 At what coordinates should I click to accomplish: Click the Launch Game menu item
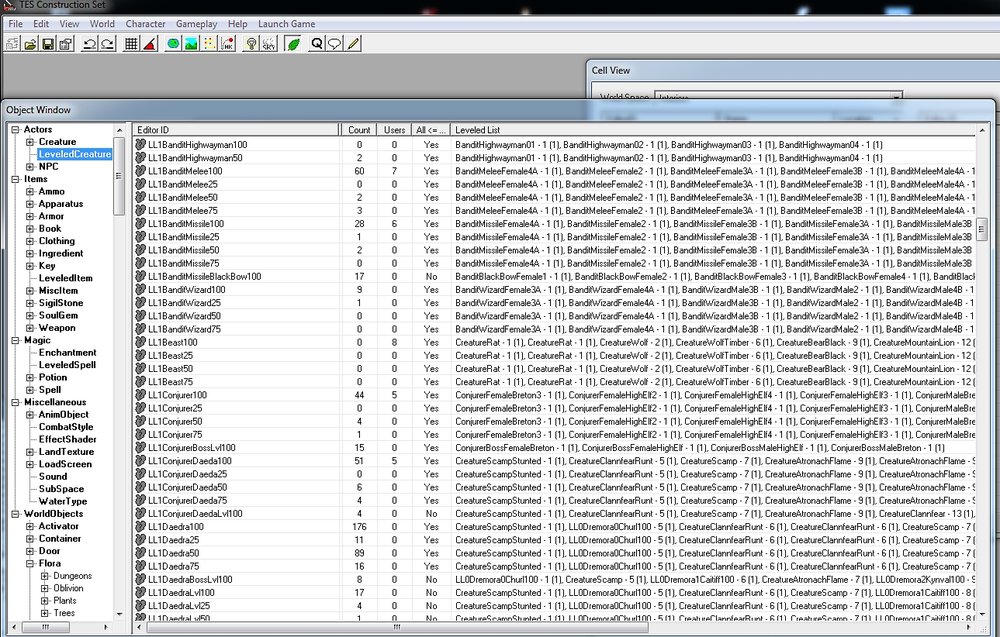[x=286, y=24]
